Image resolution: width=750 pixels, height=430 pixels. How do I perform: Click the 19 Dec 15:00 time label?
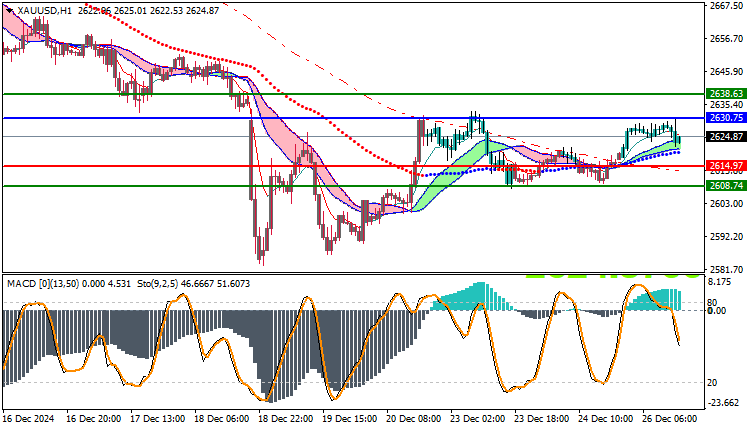(350, 419)
